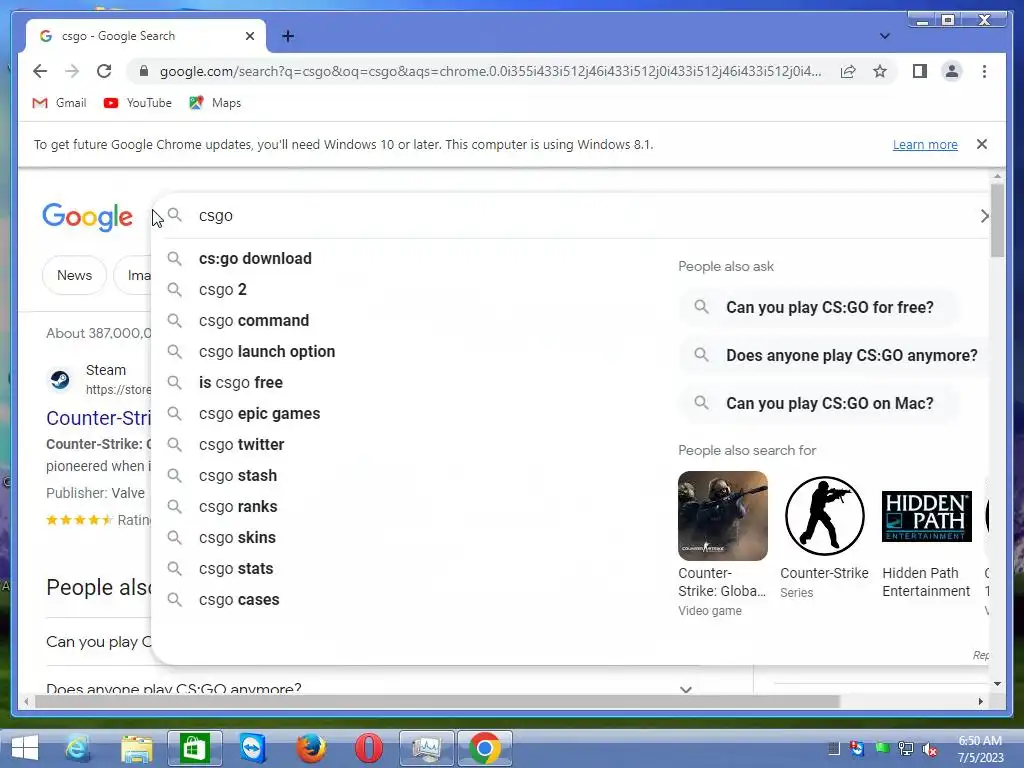Launch Opera from the taskbar
Image resolution: width=1024 pixels, height=768 pixels.
point(368,748)
